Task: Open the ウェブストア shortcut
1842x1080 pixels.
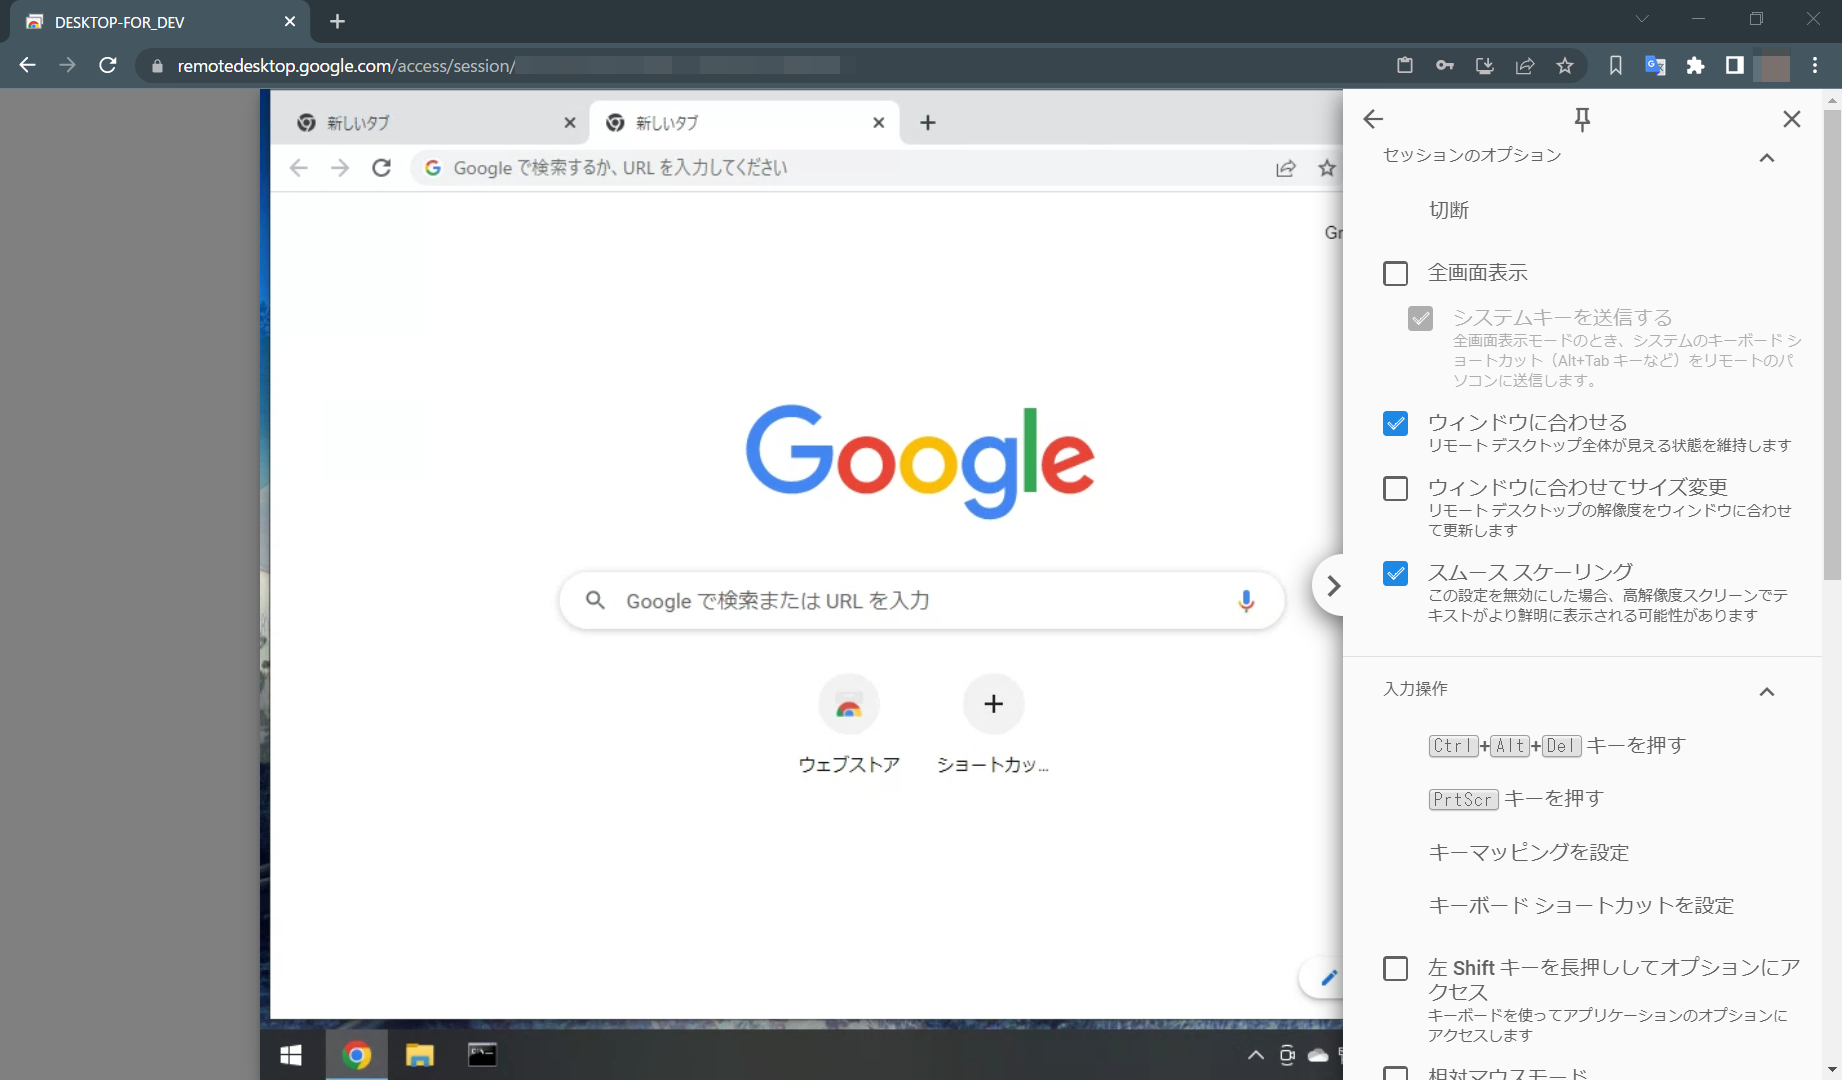Action: [849, 725]
